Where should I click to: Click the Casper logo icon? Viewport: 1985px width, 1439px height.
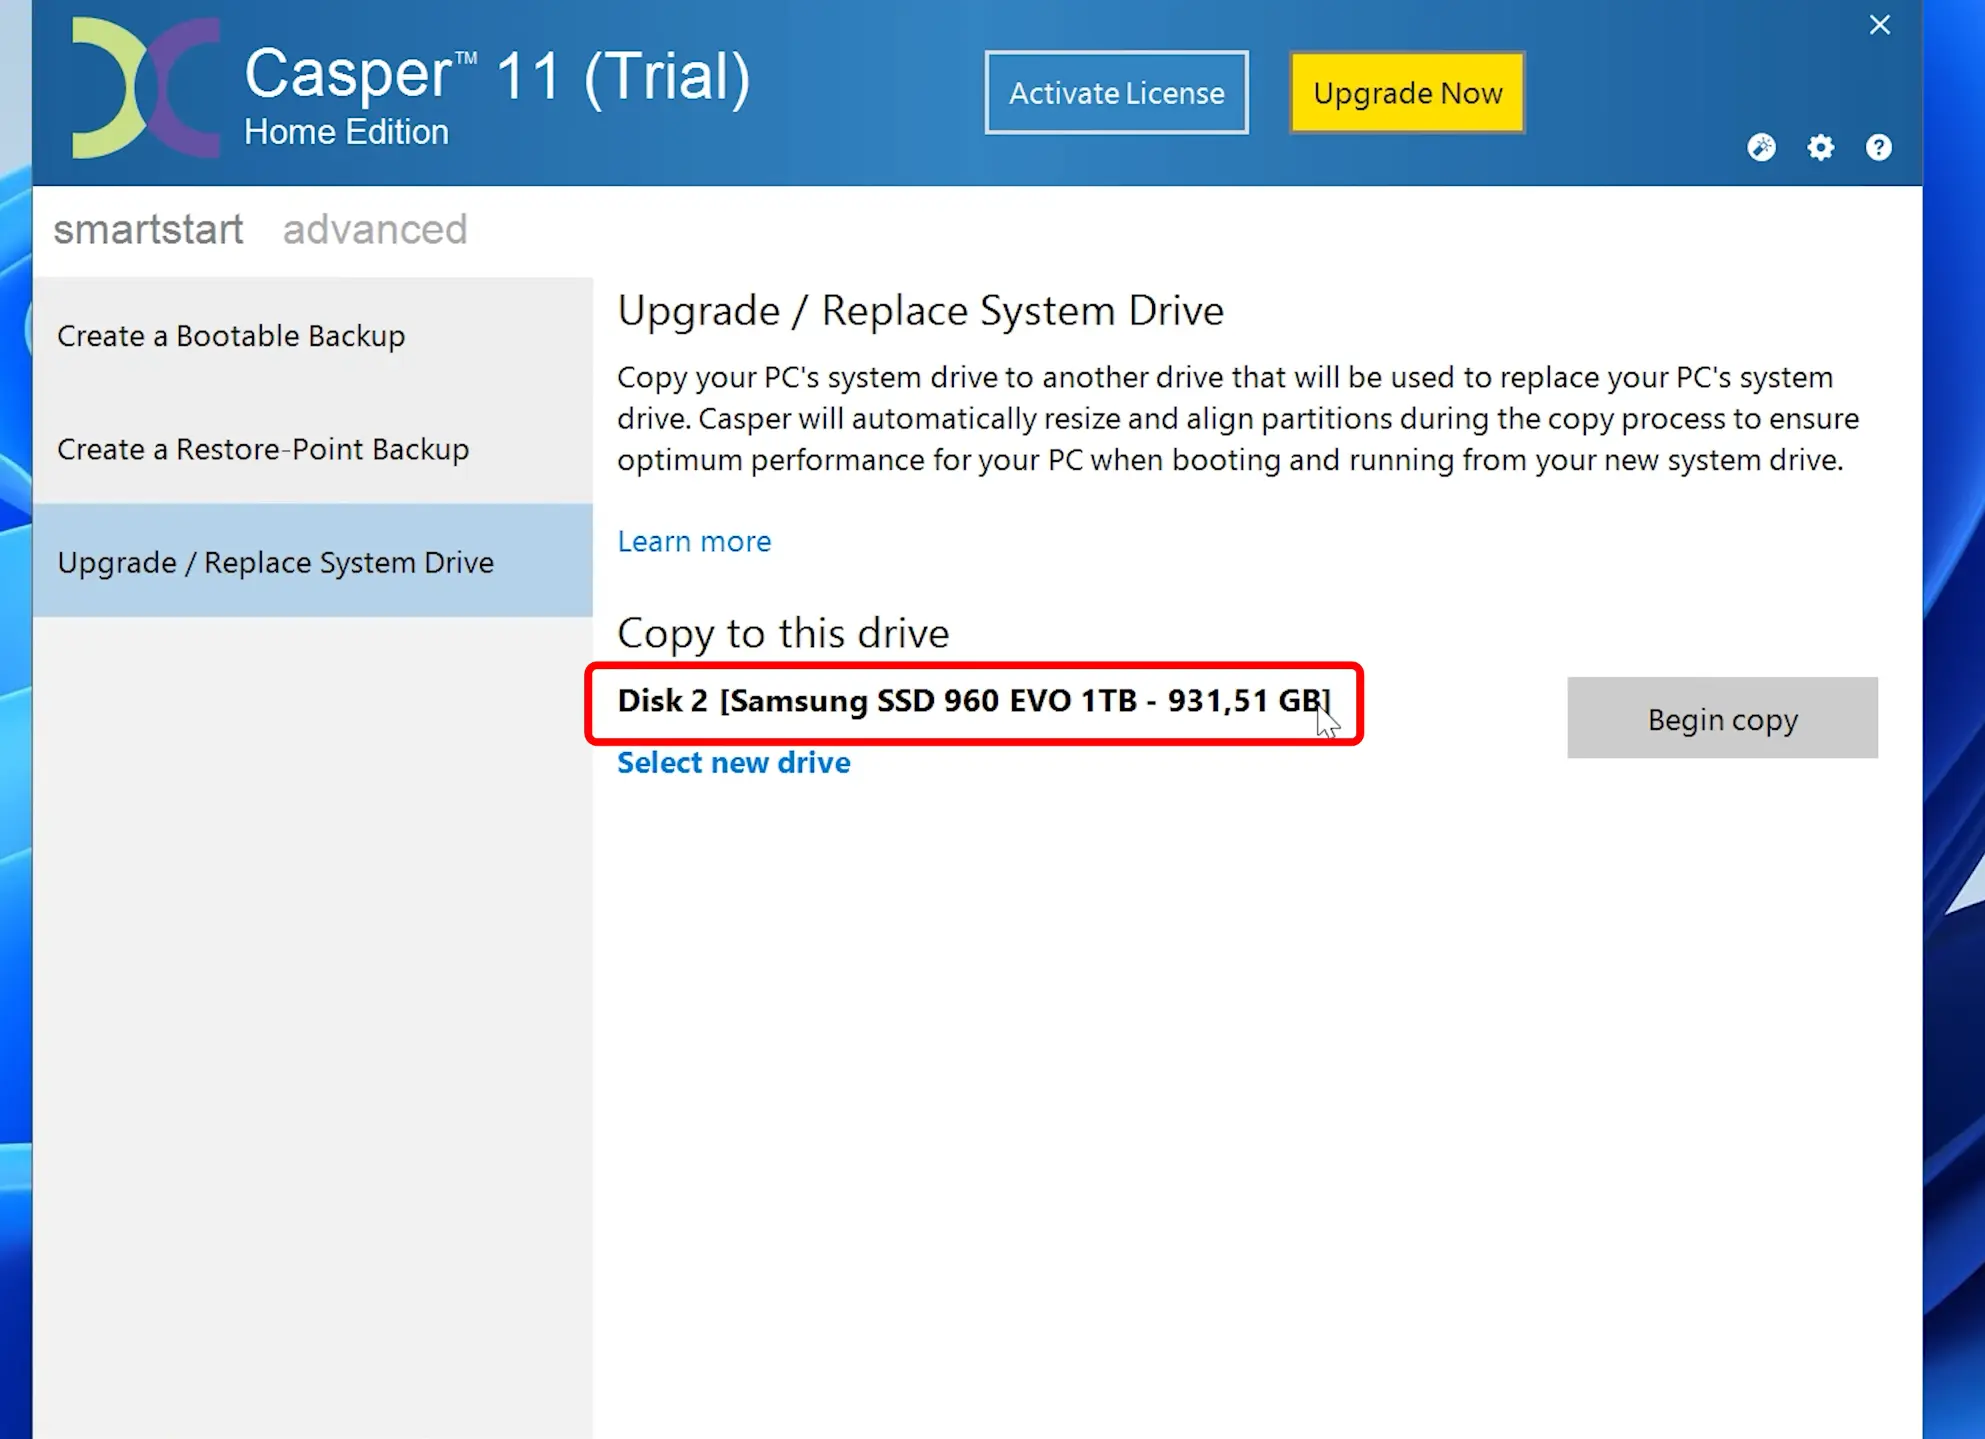(x=146, y=88)
